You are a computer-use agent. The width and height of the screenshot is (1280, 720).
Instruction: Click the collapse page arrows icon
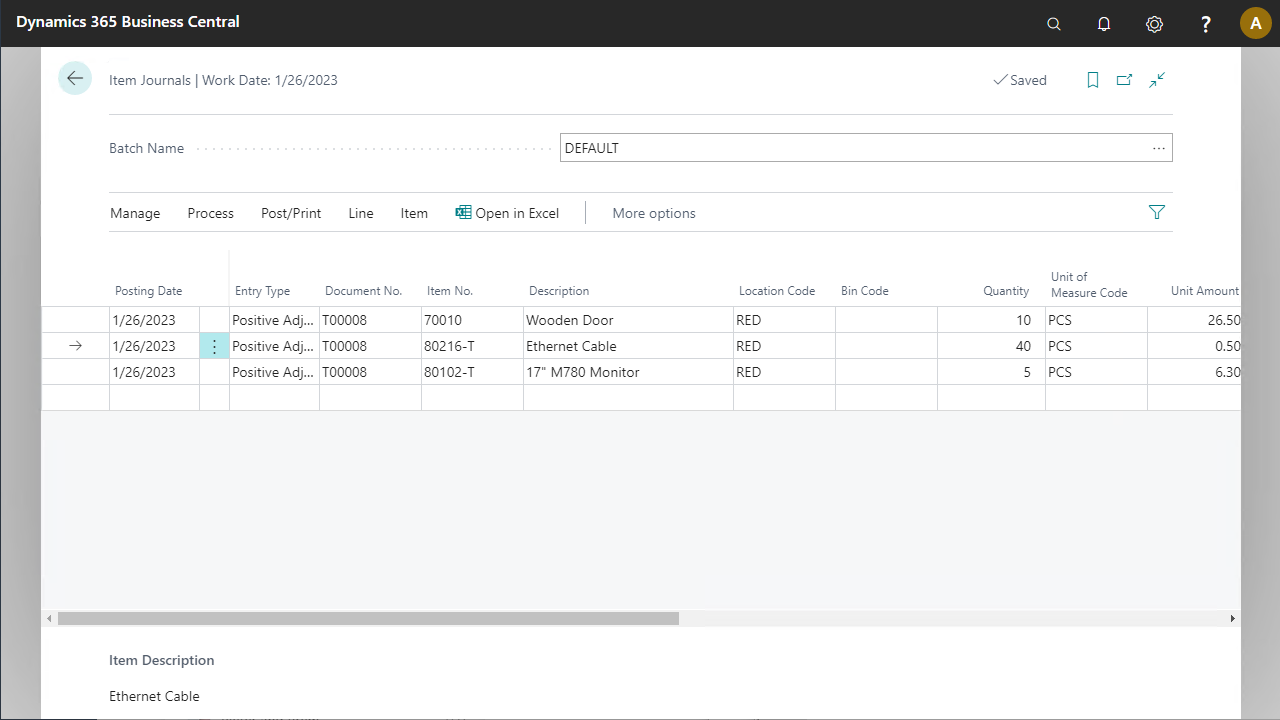(x=1157, y=80)
